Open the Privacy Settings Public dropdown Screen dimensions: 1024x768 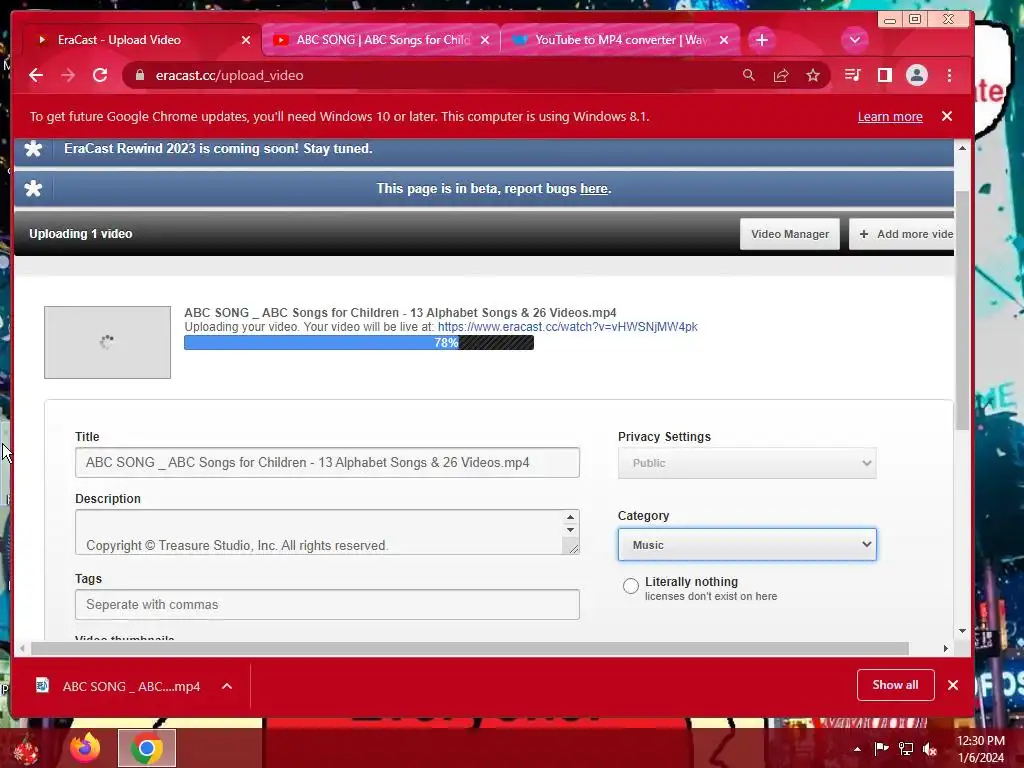click(747, 463)
